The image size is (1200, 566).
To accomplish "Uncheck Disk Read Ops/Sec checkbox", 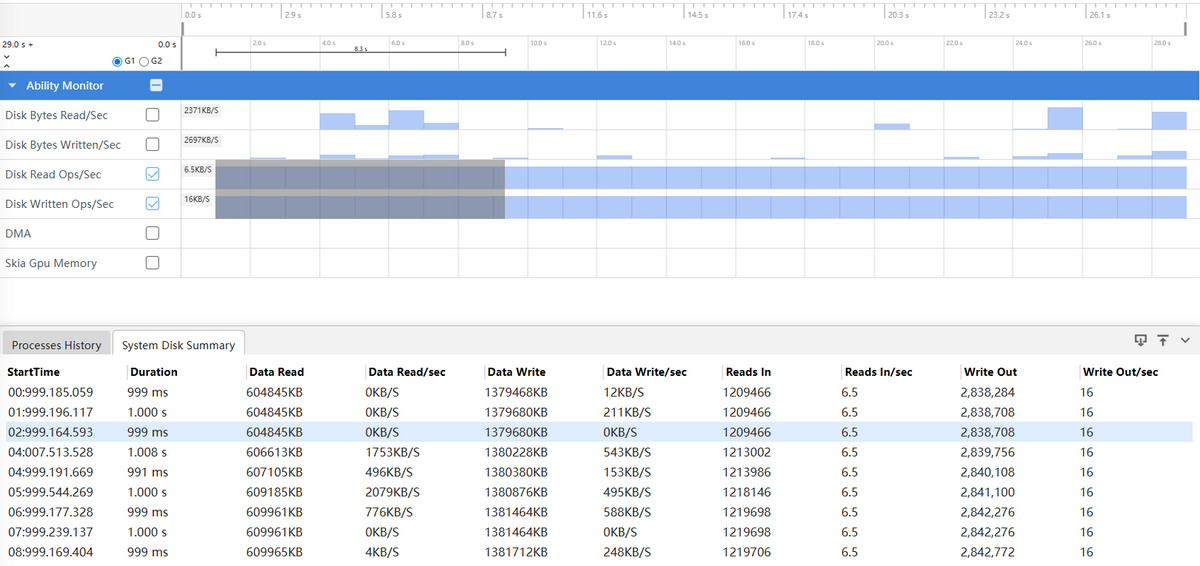I will tap(152, 174).
